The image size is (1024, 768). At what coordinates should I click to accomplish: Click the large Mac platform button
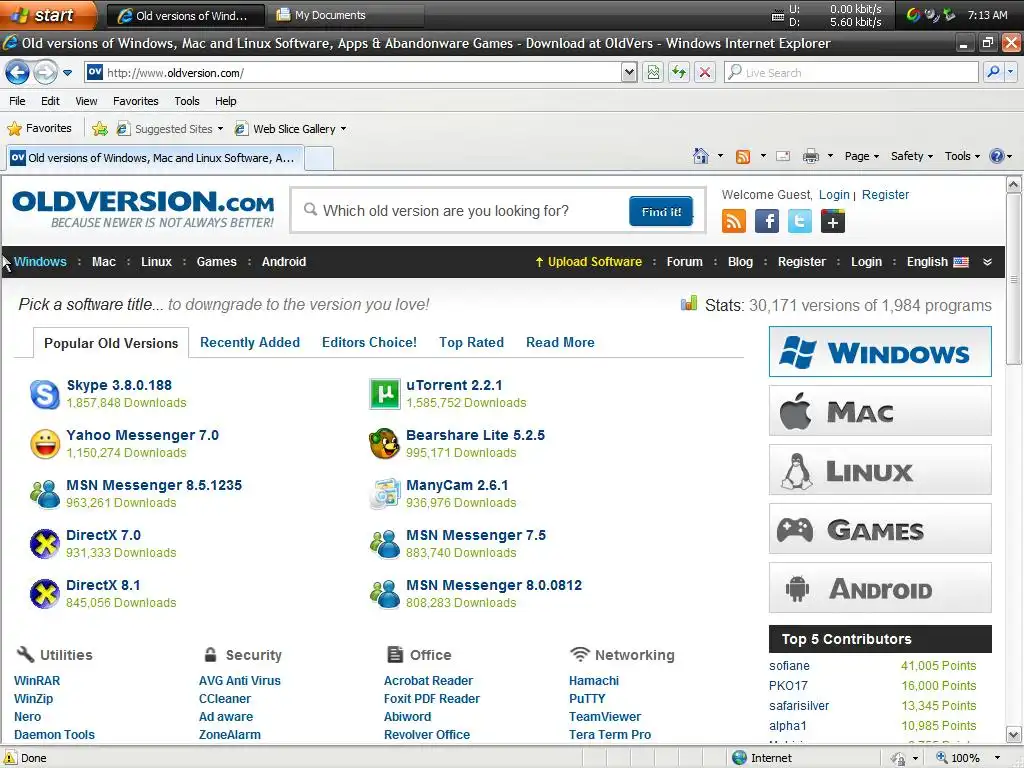click(x=880, y=411)
